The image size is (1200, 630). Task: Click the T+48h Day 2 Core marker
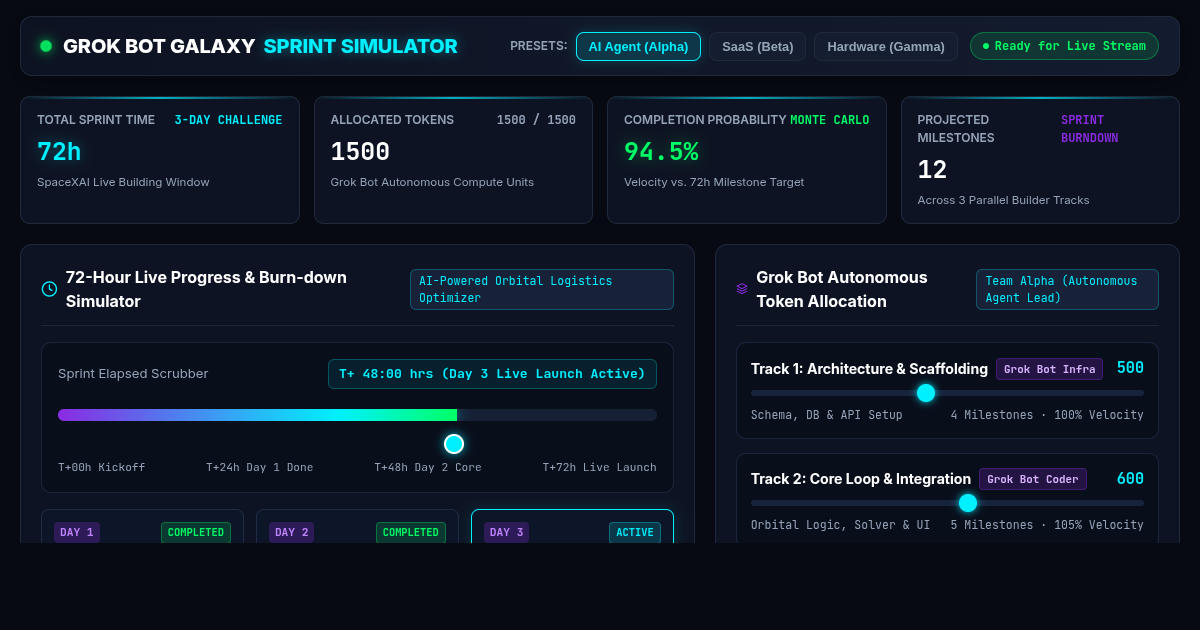coord(428,467)
